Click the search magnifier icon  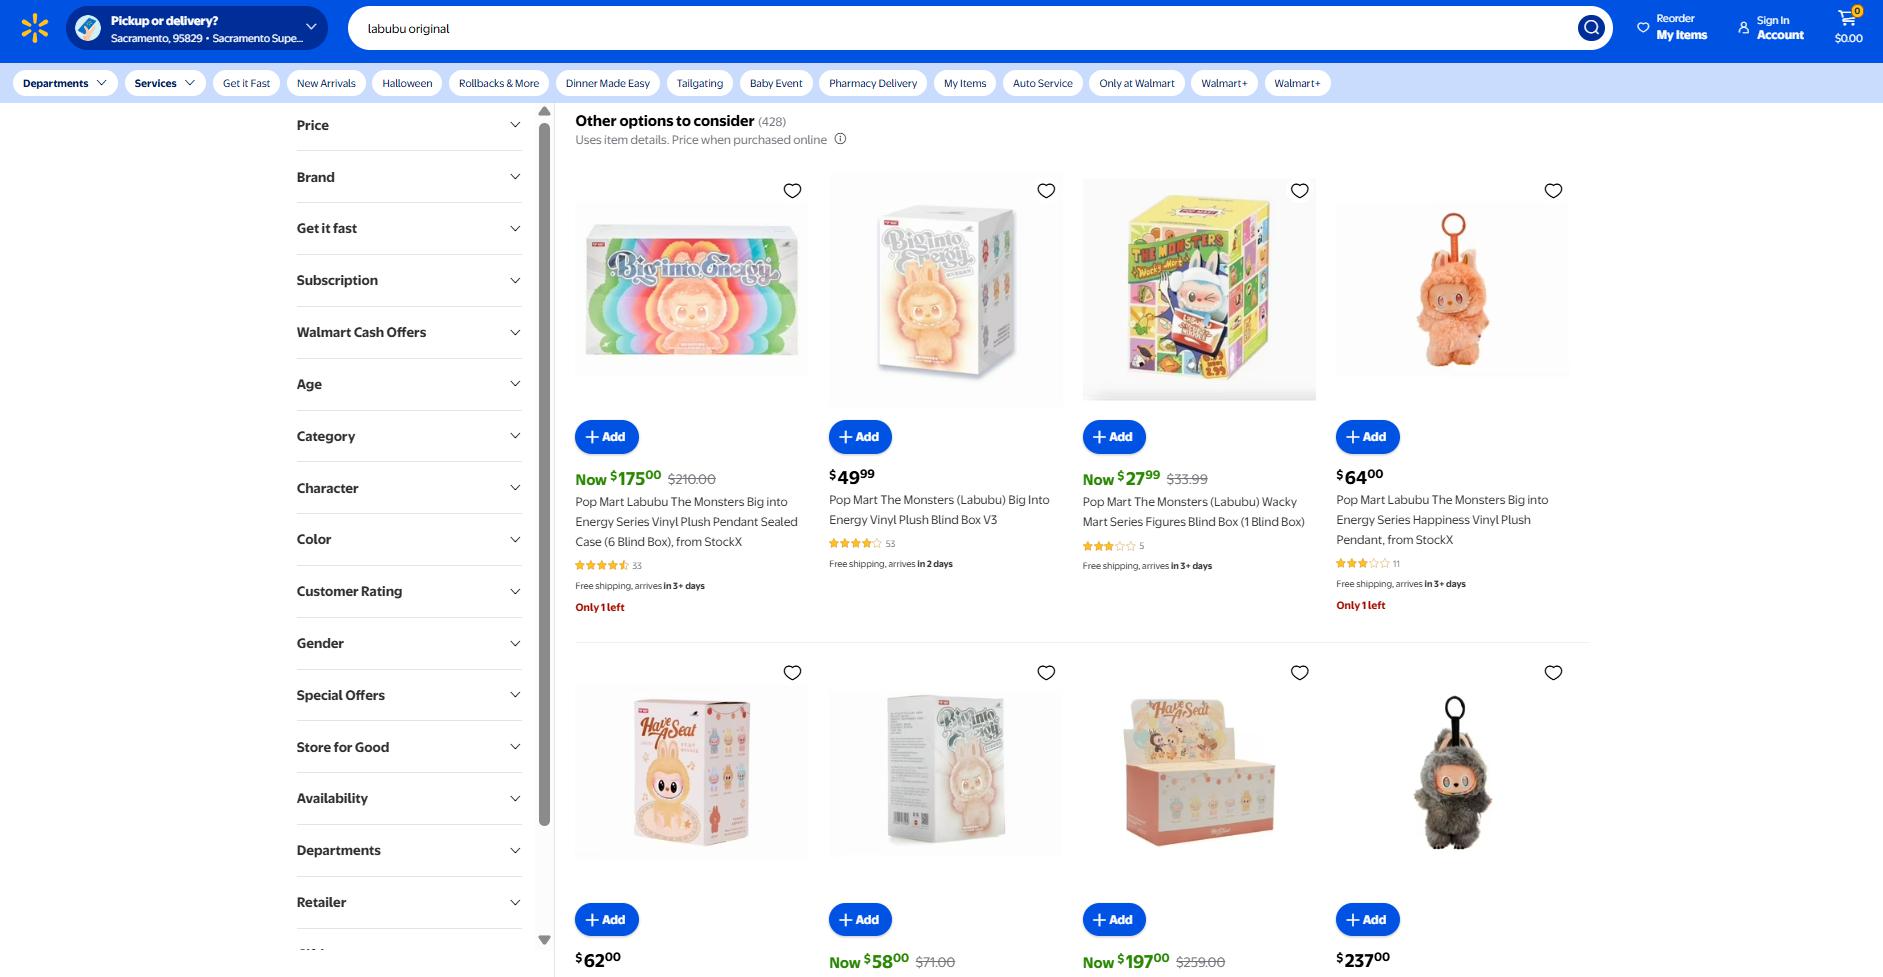[1591, 28]
